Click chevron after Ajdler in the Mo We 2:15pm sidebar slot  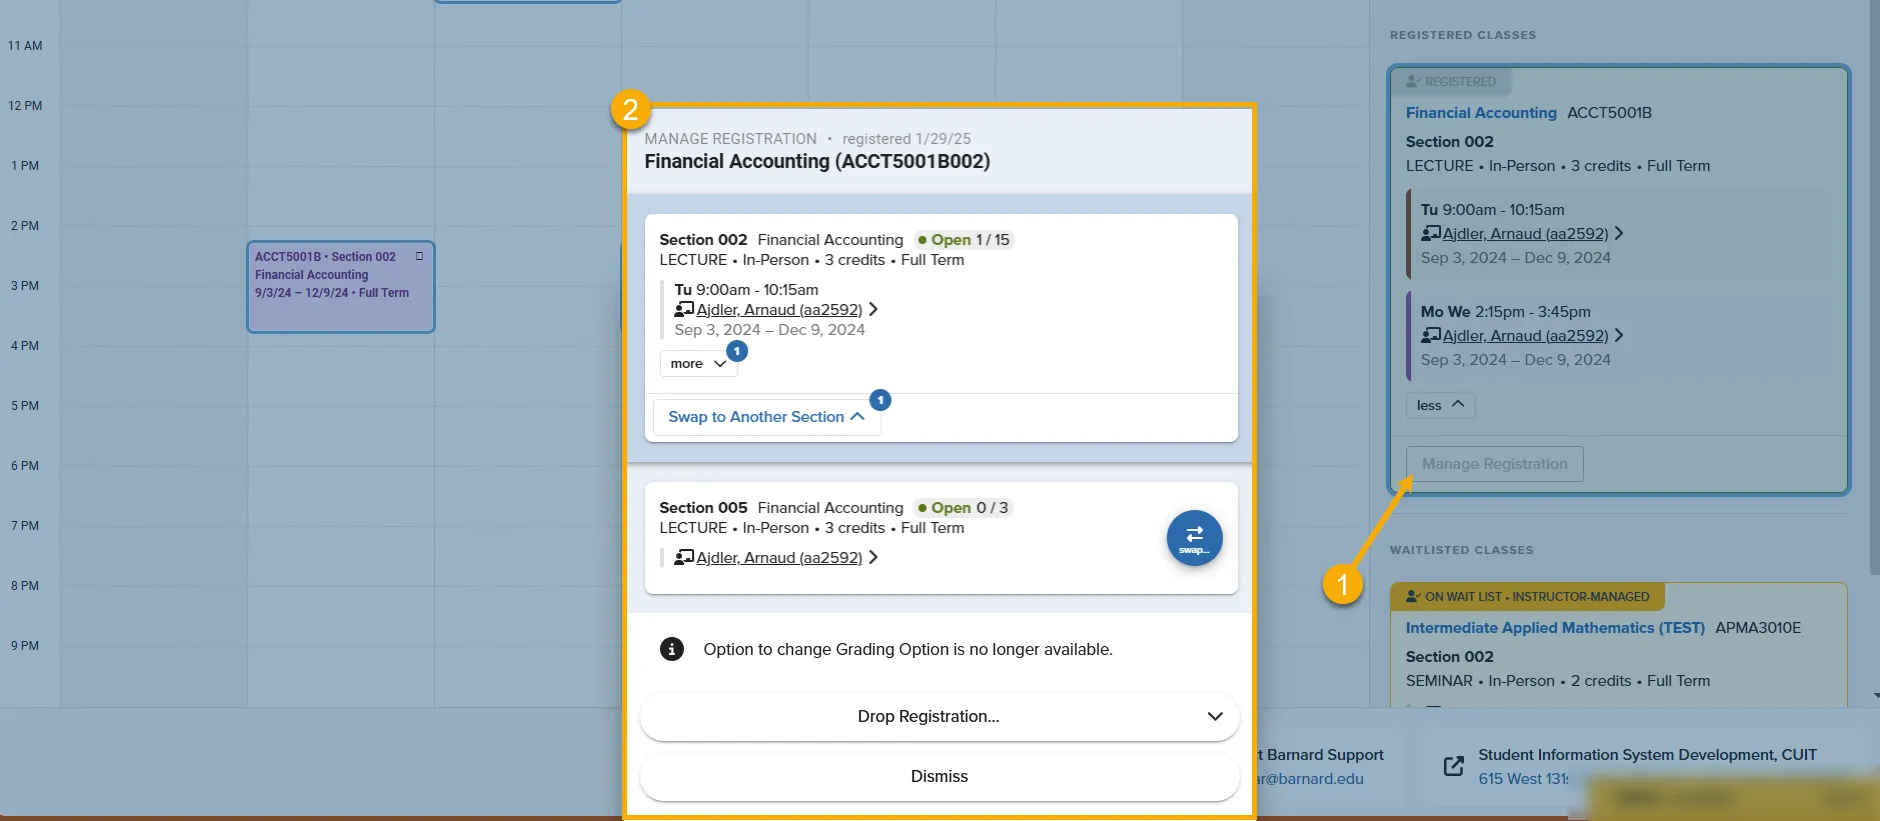tap(1619, 336)
